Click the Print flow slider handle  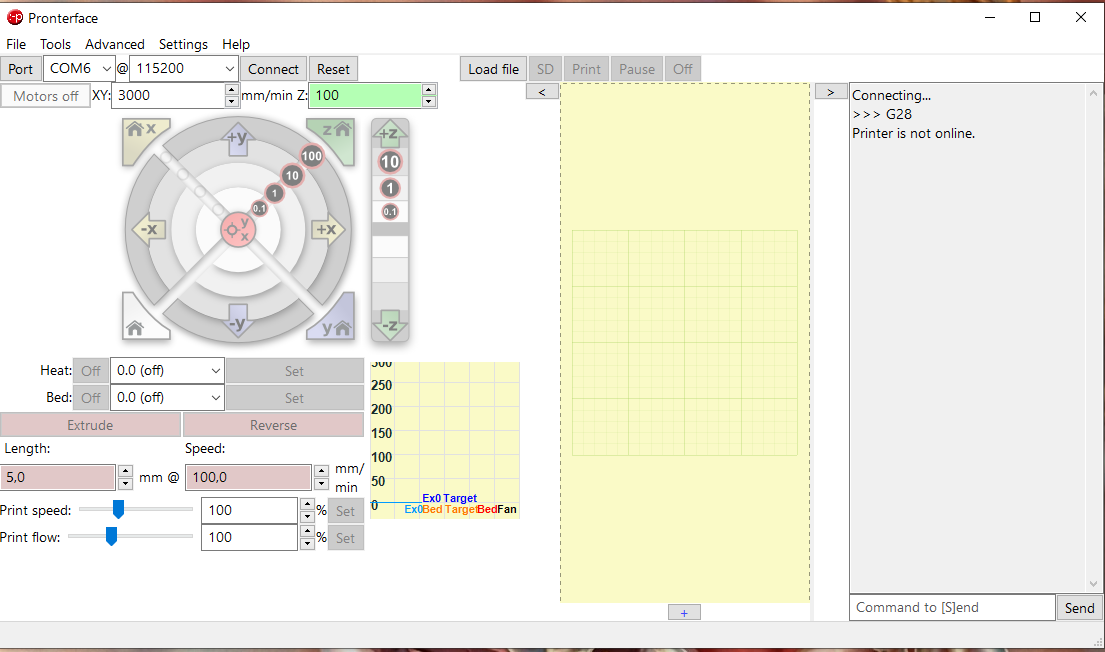click(x=111, y=536)
